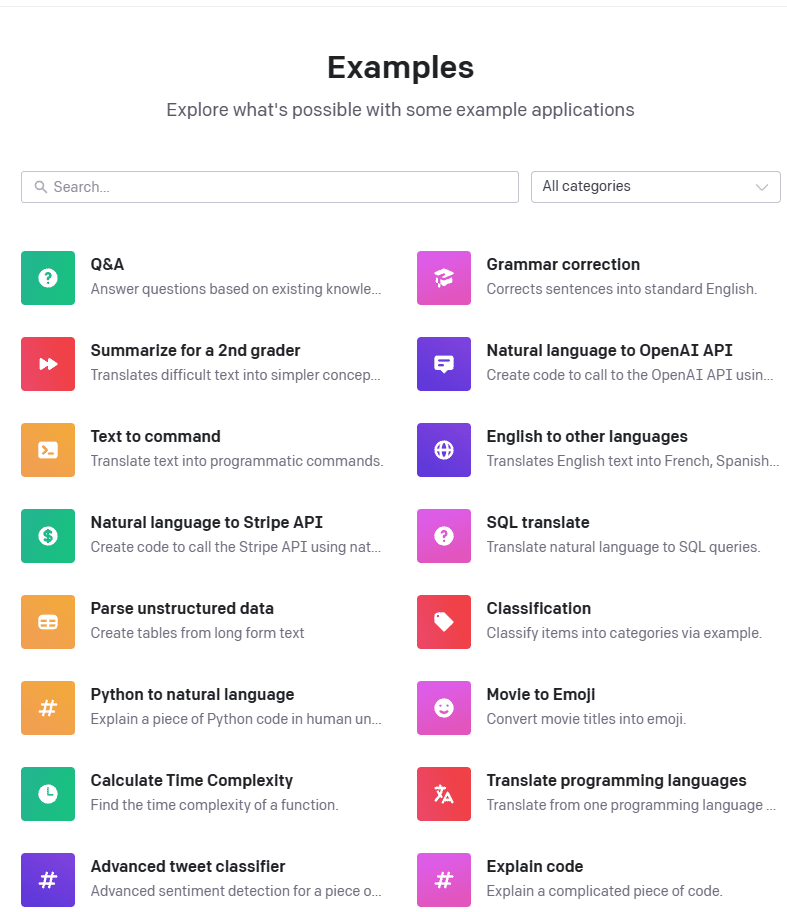The height and width of the screenshot is (912, 787).
Task: Click the clock icon for Calculate Time Complexity
Action: click(48, 794)
